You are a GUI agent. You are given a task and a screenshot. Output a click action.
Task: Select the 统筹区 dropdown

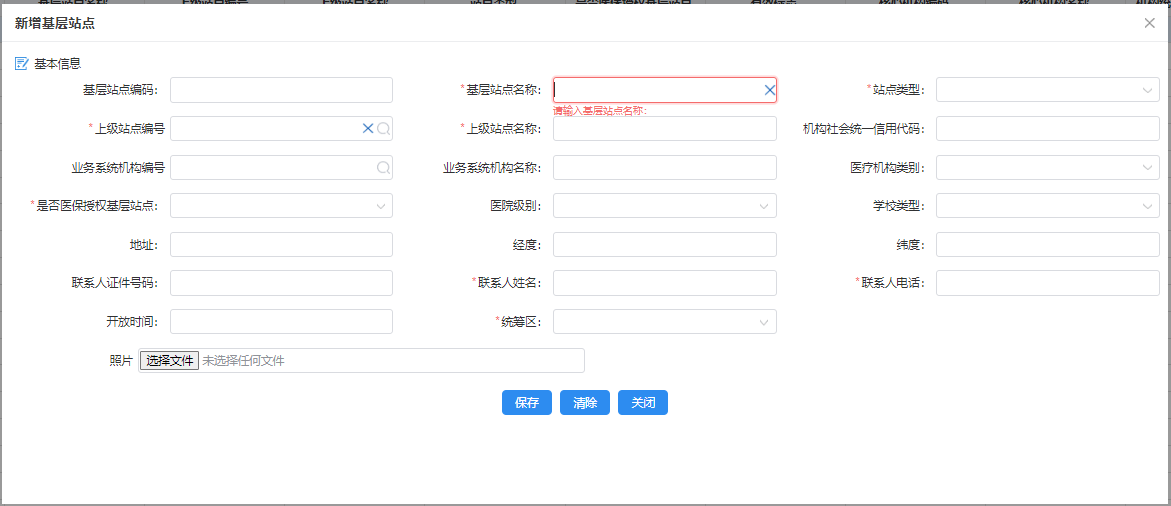point(664,322)
